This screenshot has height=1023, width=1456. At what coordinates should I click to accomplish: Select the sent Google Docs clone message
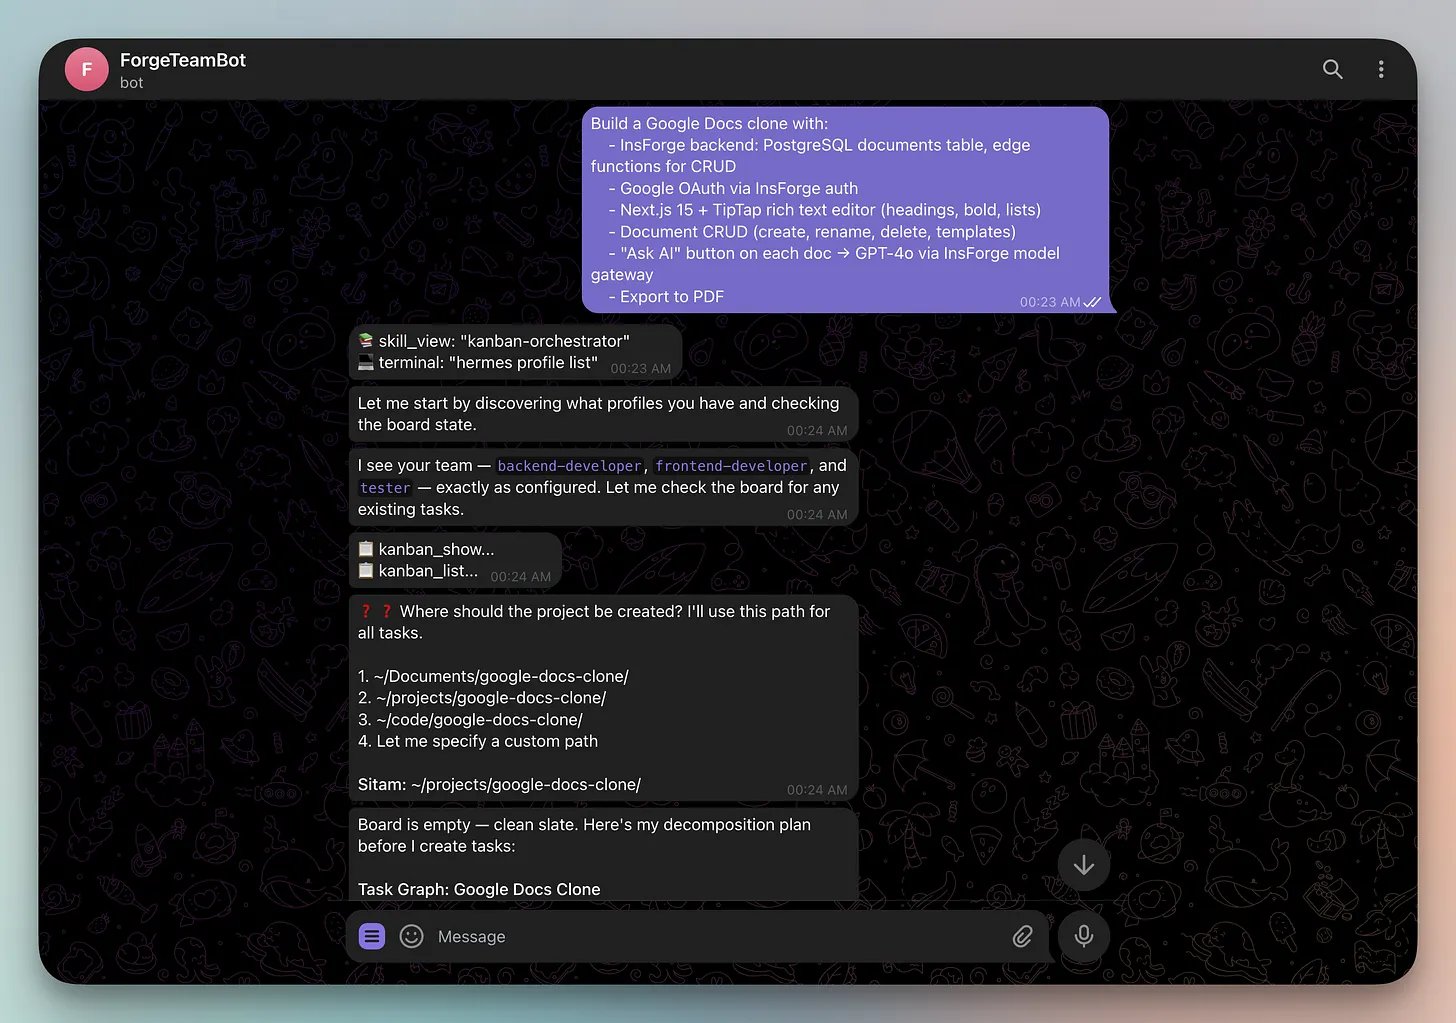[x=845, y=210]
